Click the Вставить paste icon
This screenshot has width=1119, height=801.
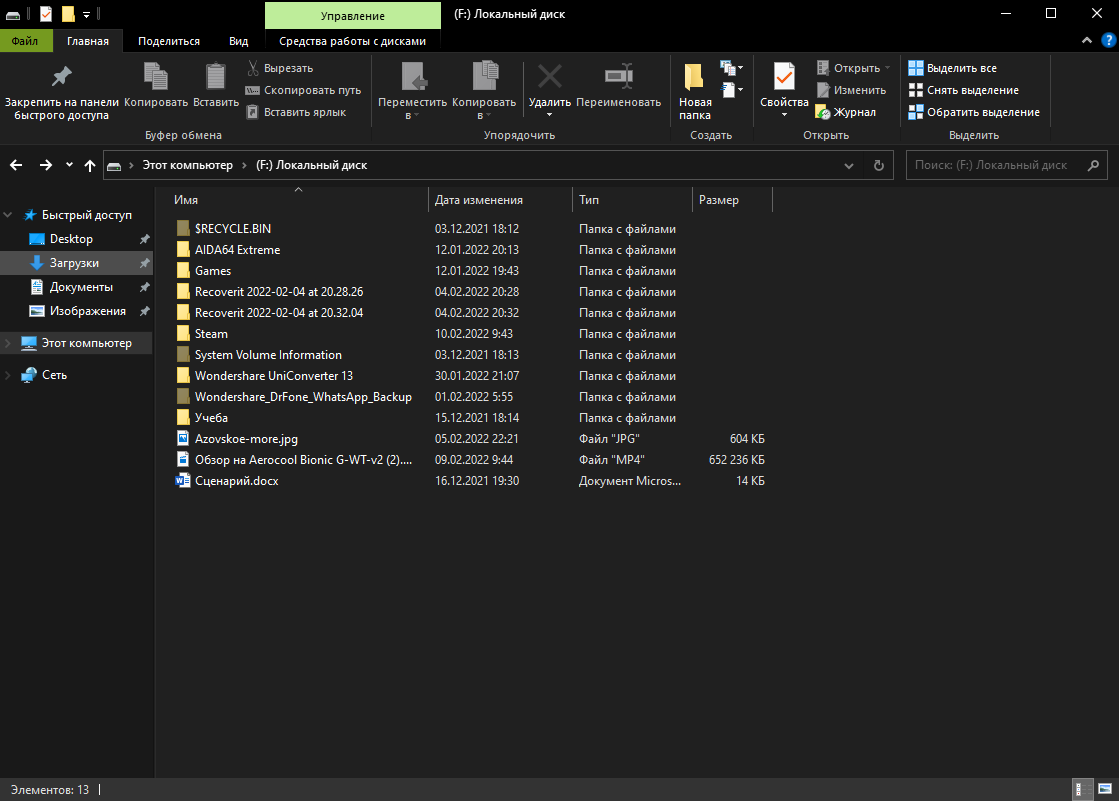216,77
